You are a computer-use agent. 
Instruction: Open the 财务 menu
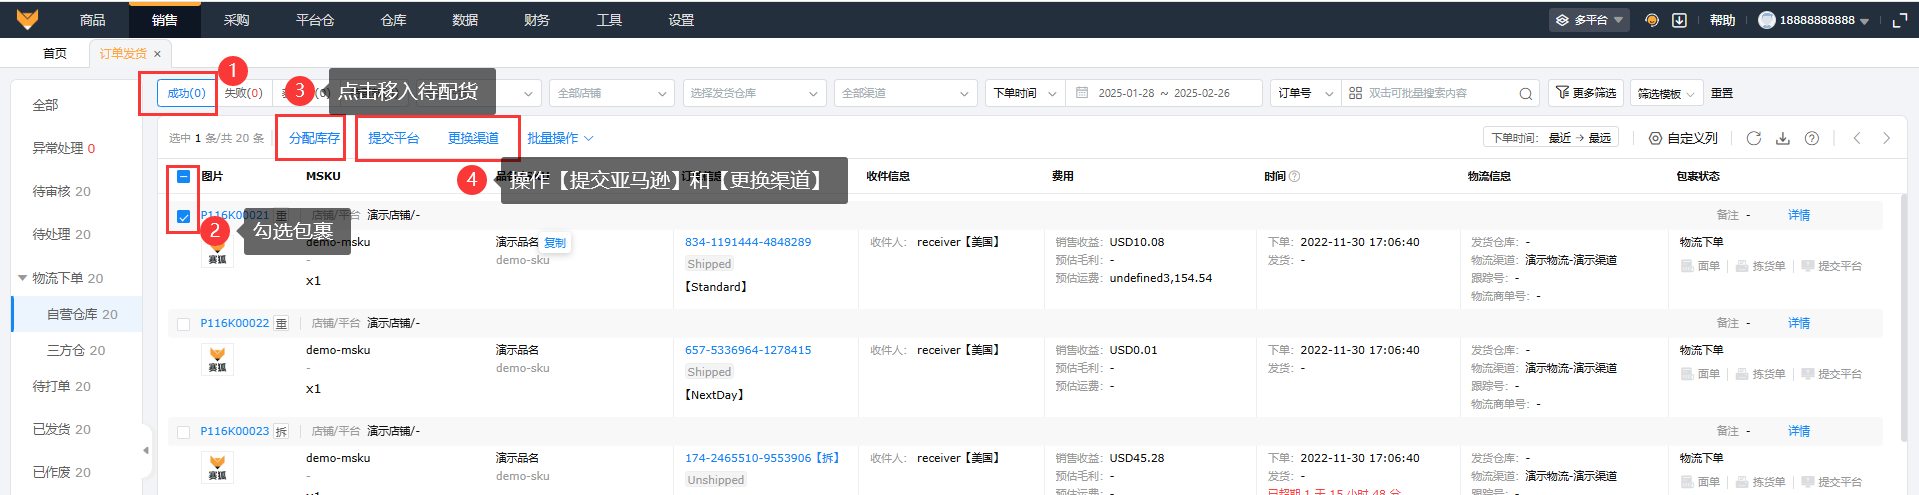[x=537, y=20]
